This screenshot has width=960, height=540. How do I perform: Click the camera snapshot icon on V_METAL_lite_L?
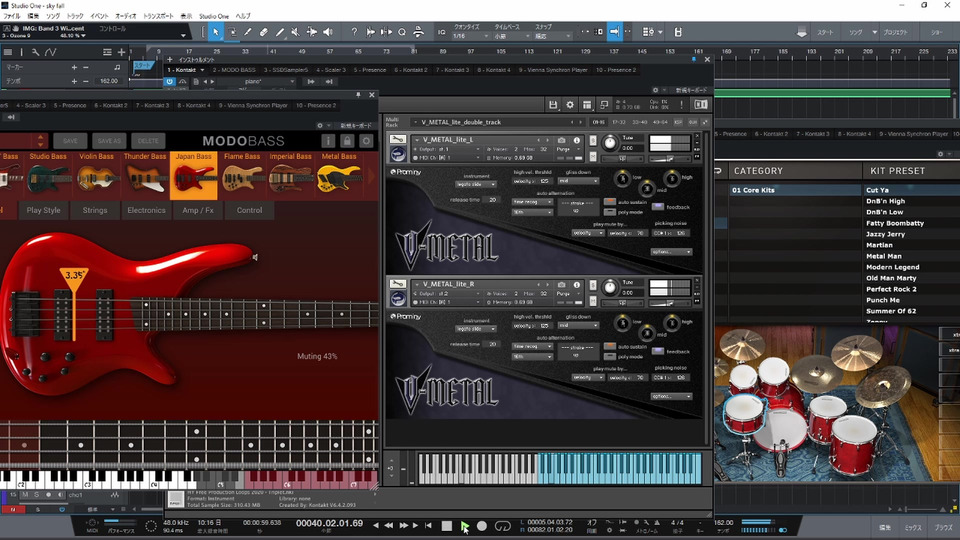(x=561, y=140)
